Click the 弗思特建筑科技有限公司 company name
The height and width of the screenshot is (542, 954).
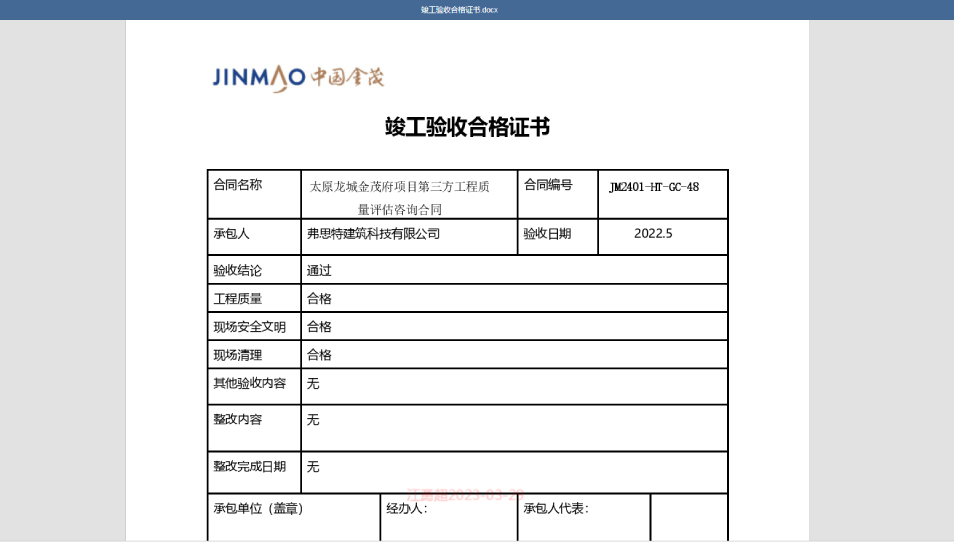pyautogui.click(x=373, y=234)
